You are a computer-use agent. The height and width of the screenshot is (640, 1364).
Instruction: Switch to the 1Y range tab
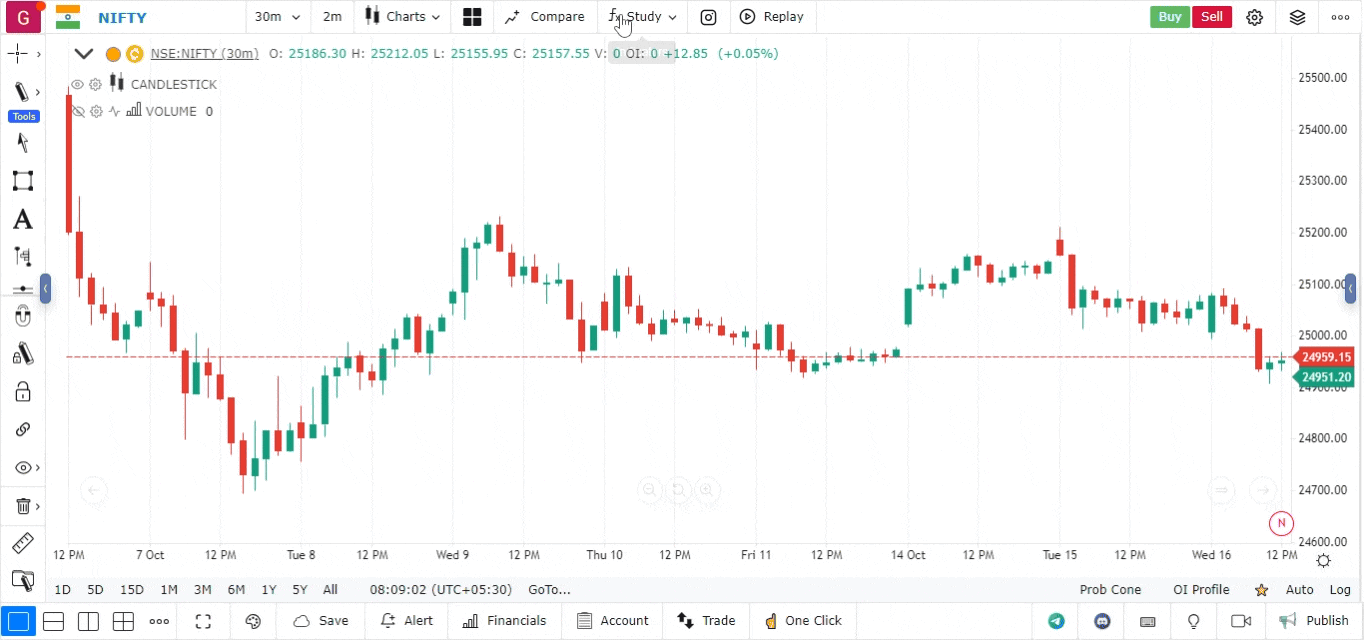[x=269, y=590]
